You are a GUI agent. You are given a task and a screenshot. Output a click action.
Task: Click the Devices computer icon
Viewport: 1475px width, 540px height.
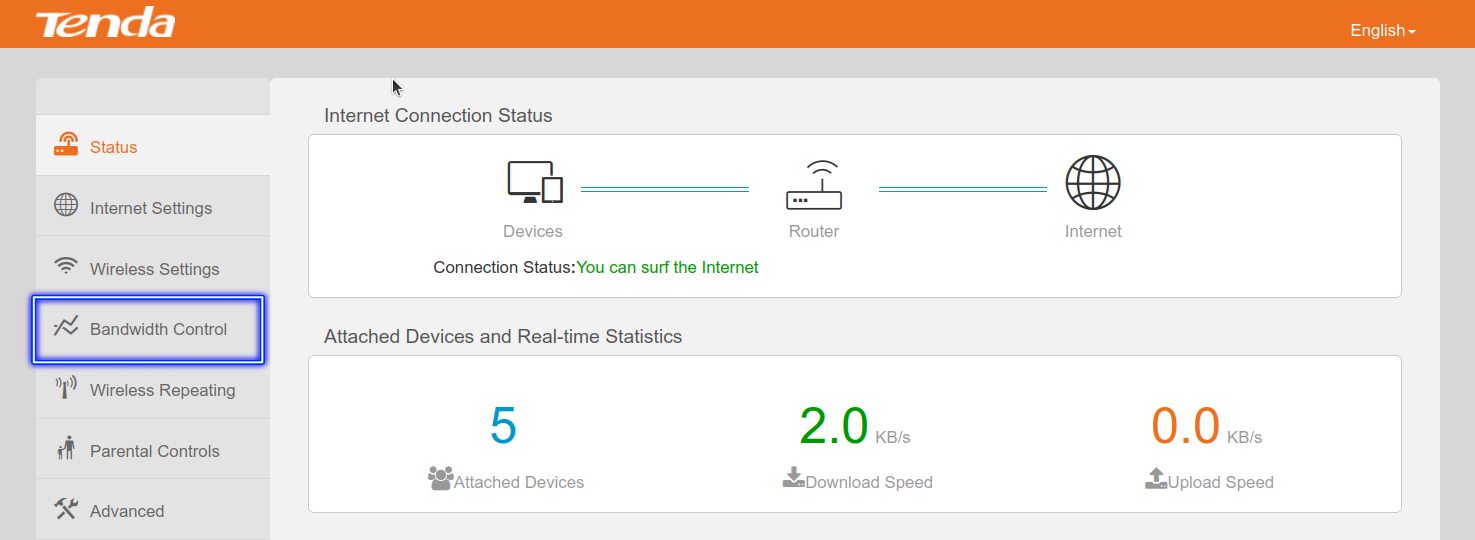tap(535, 181)
